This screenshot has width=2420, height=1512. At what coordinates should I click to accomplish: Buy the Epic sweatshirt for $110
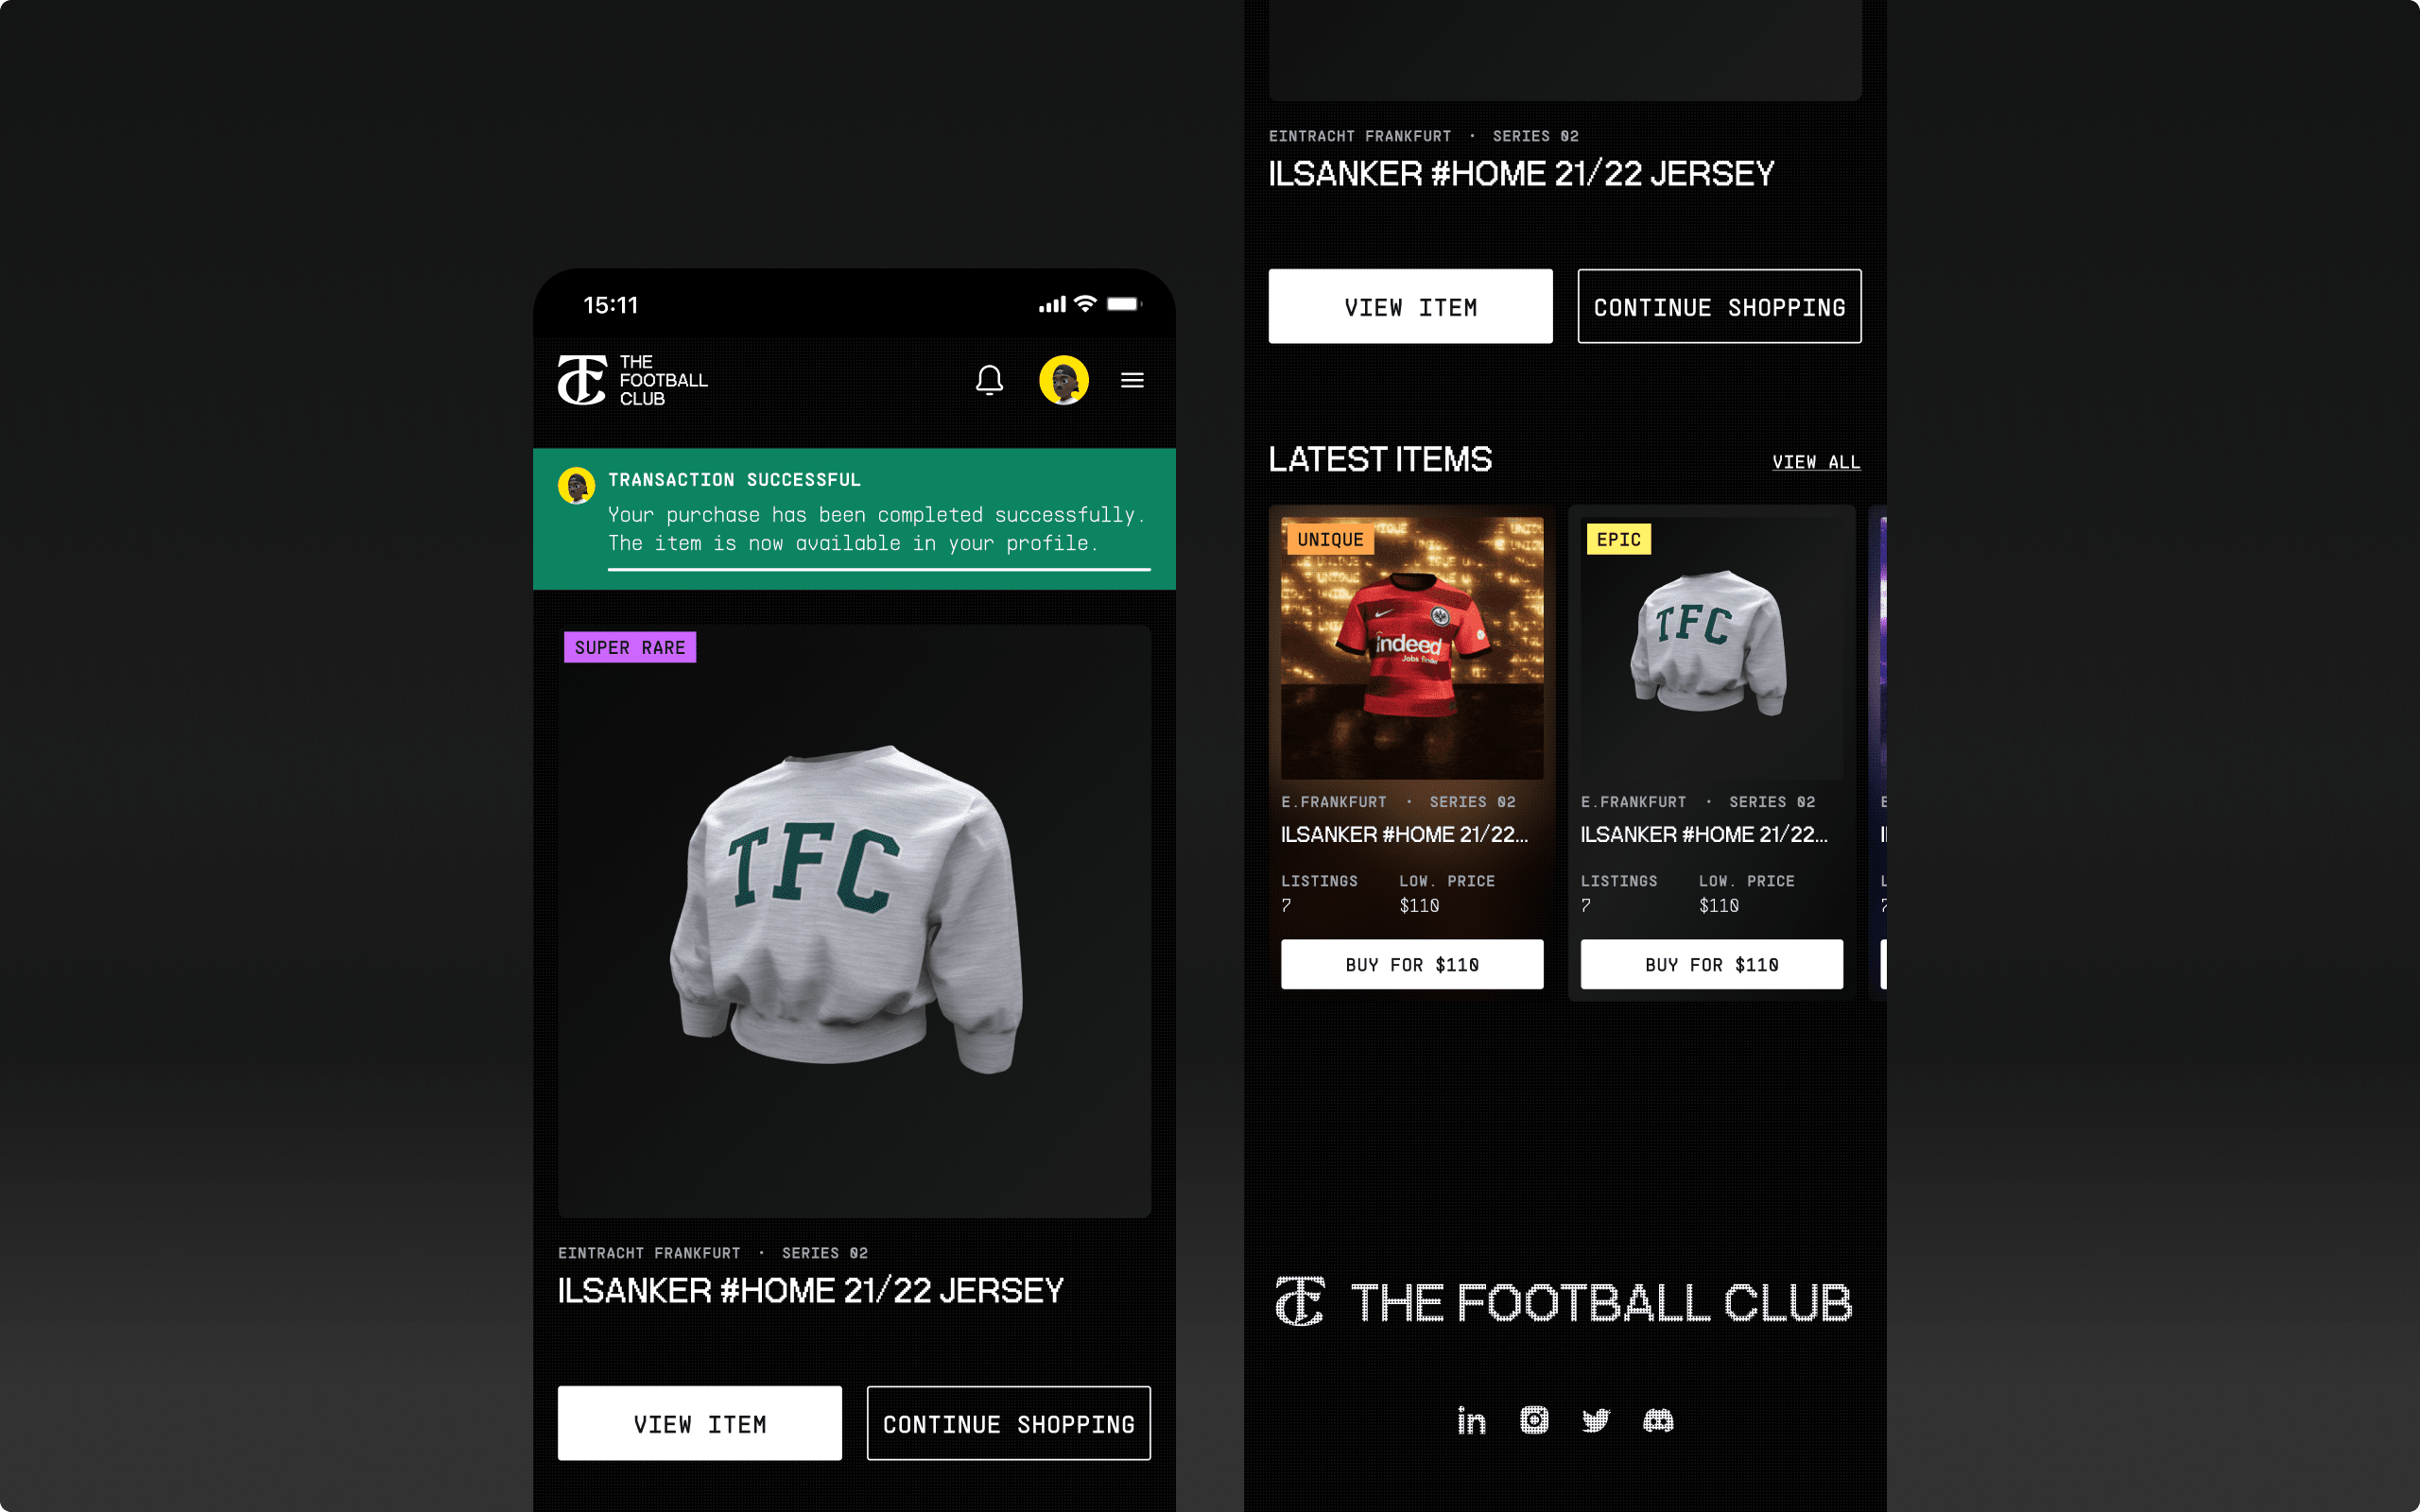pyautogui.click(x=1711, y=964)
